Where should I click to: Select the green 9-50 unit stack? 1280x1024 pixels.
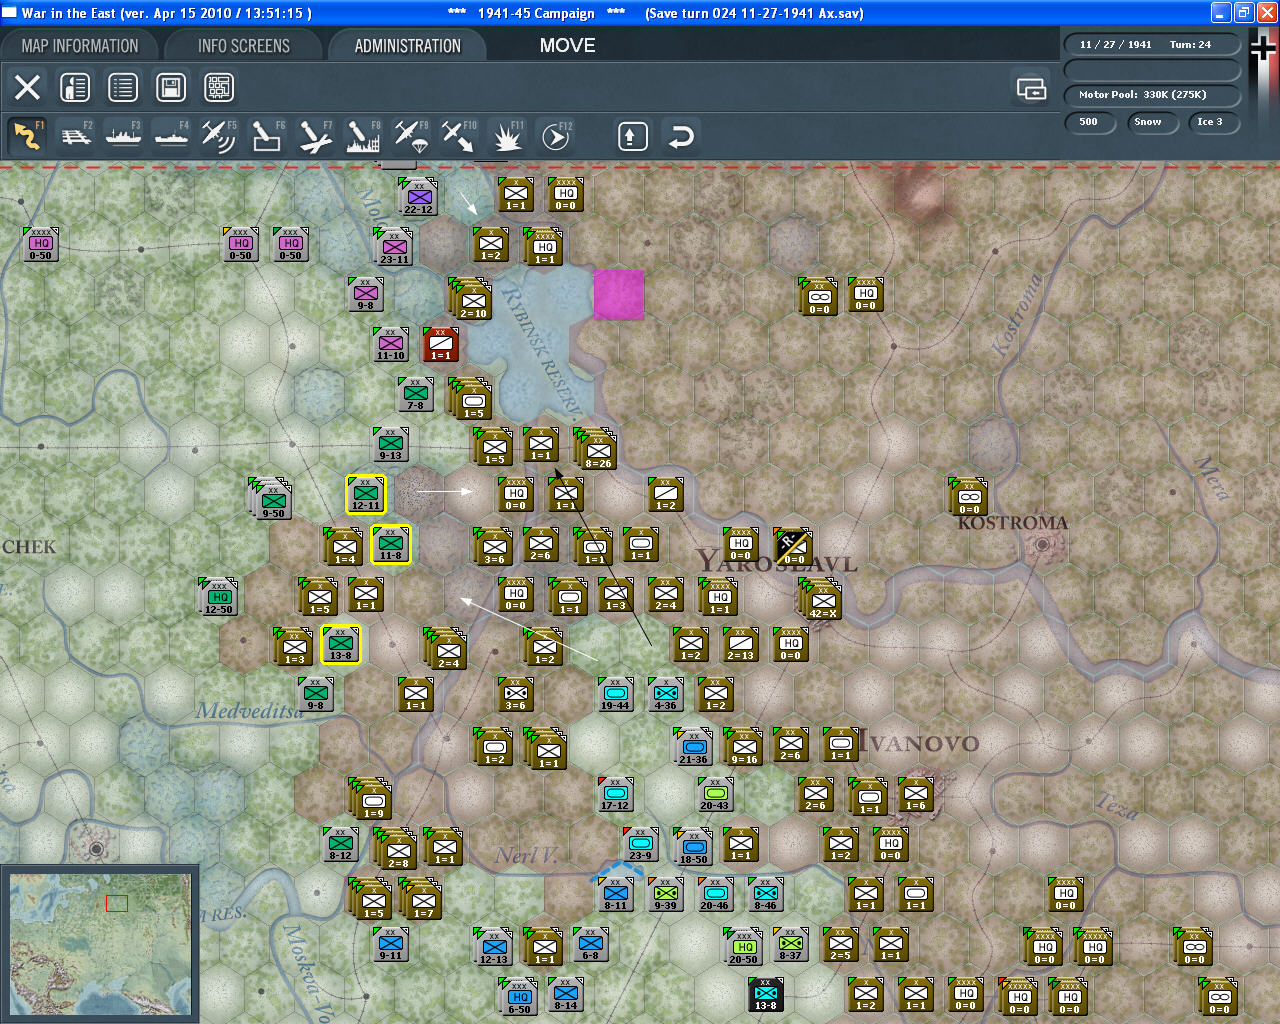271,498
